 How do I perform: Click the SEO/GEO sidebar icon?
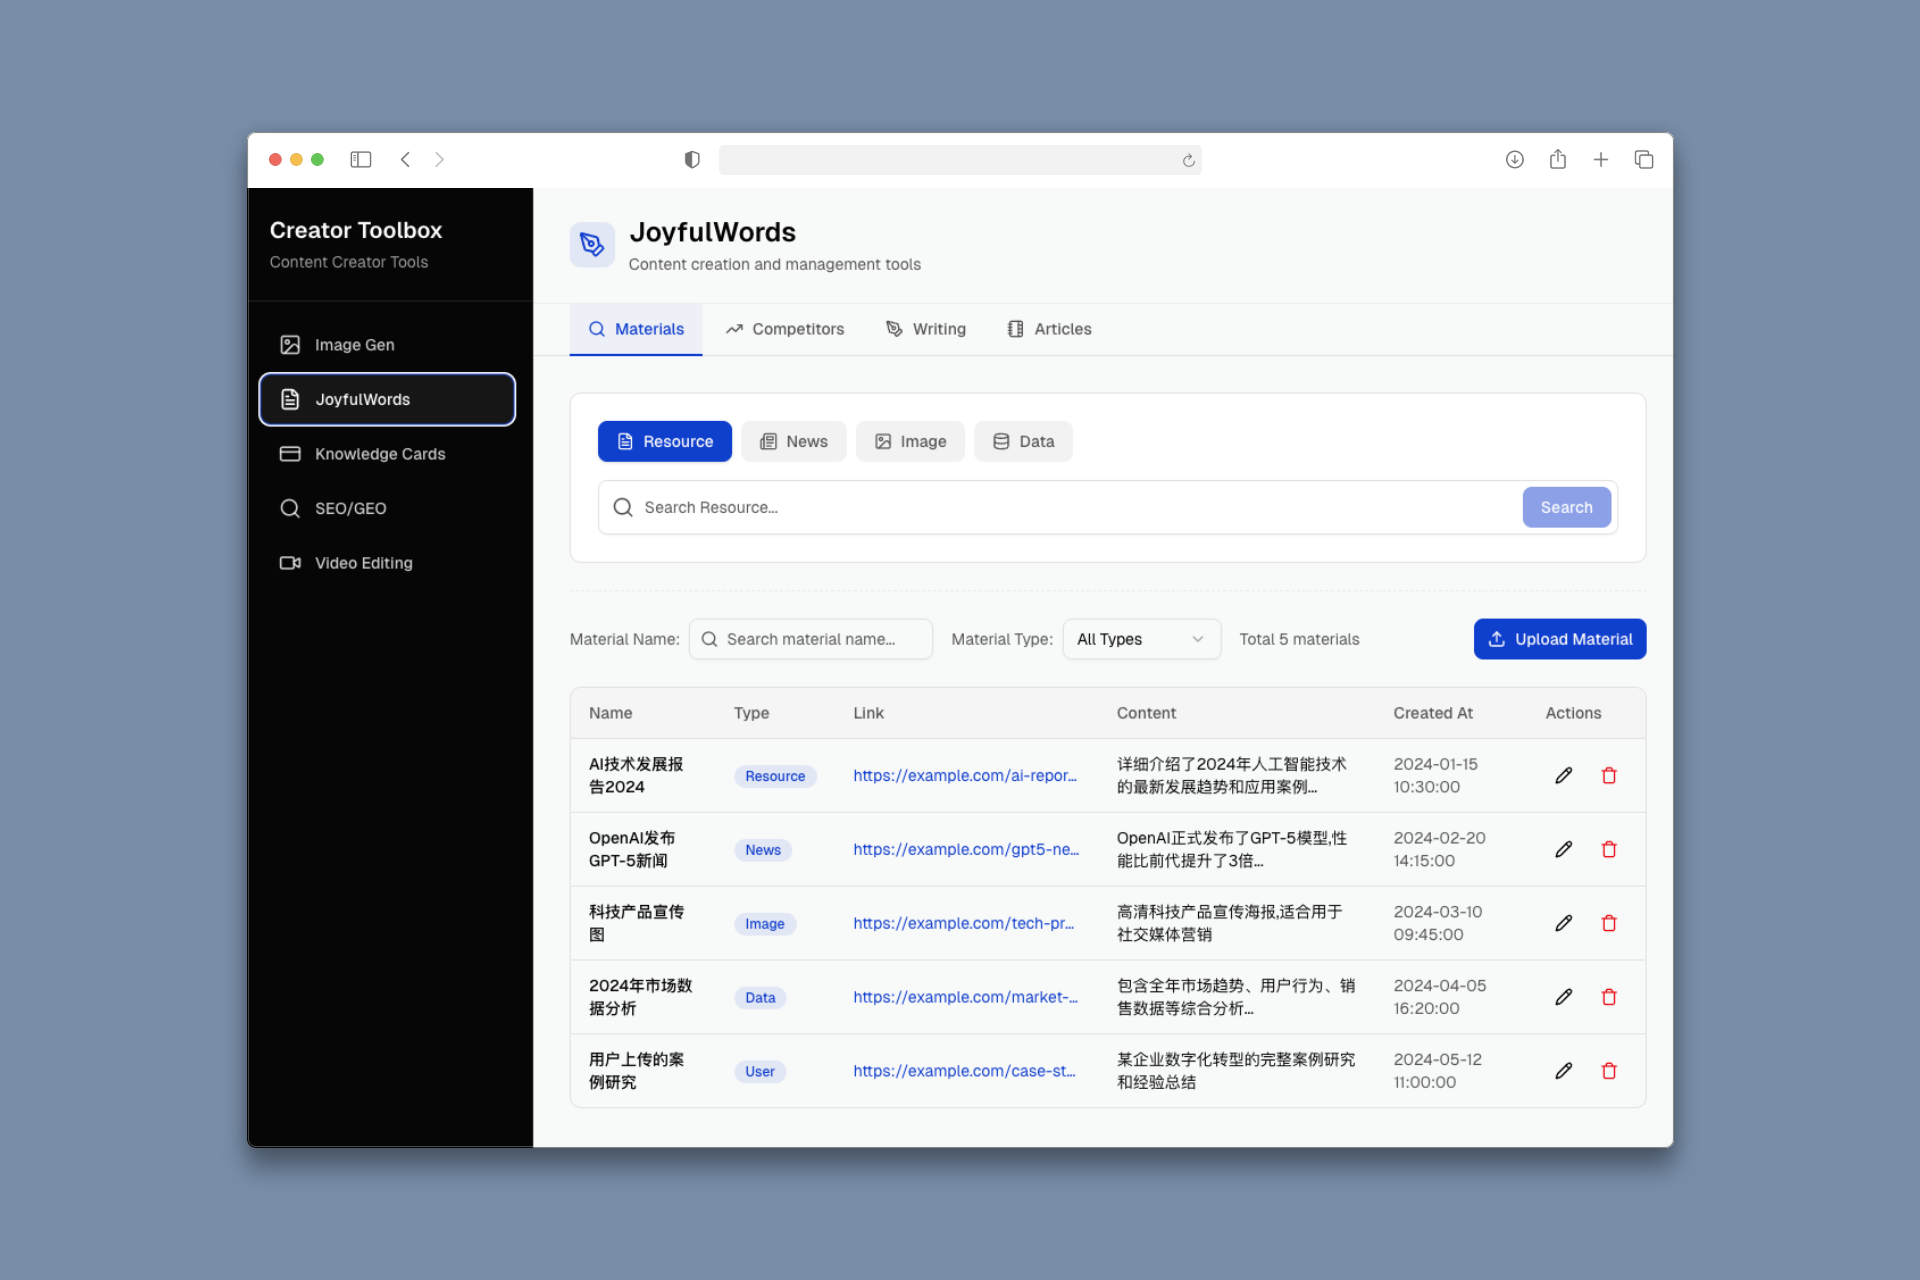tap(290, 508)
